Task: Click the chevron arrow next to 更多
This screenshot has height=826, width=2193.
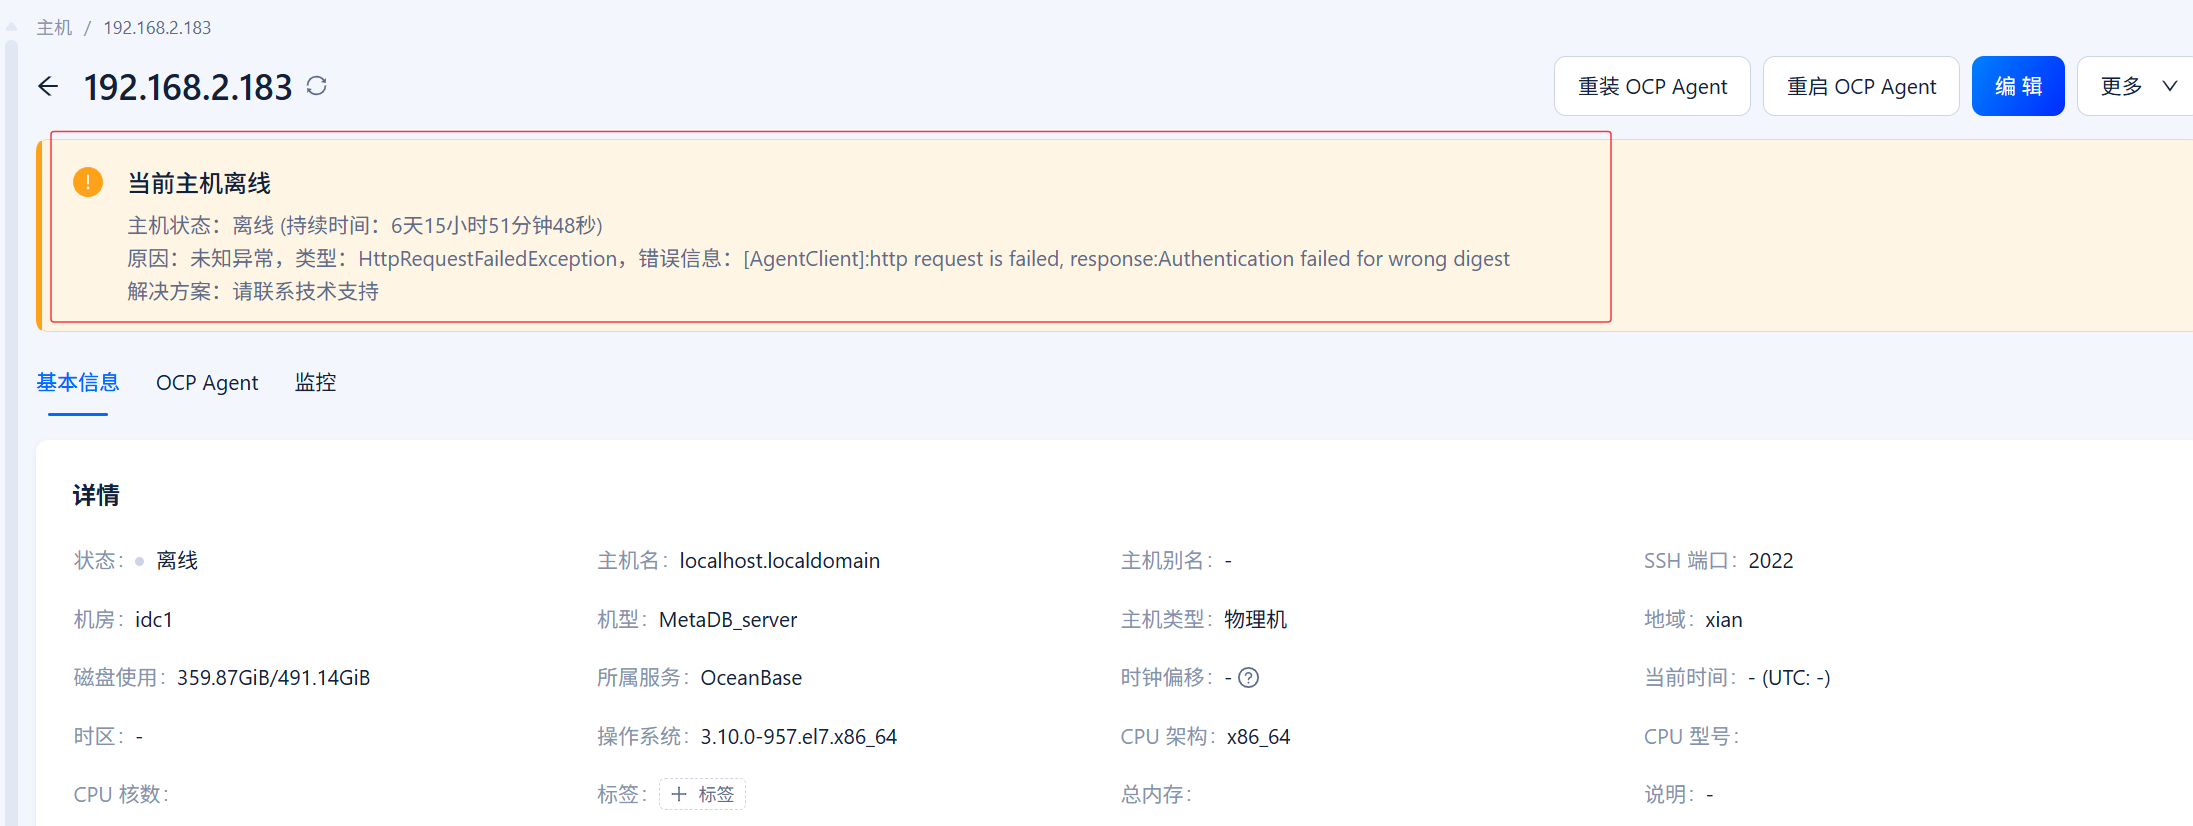Action: point(2169,86)
